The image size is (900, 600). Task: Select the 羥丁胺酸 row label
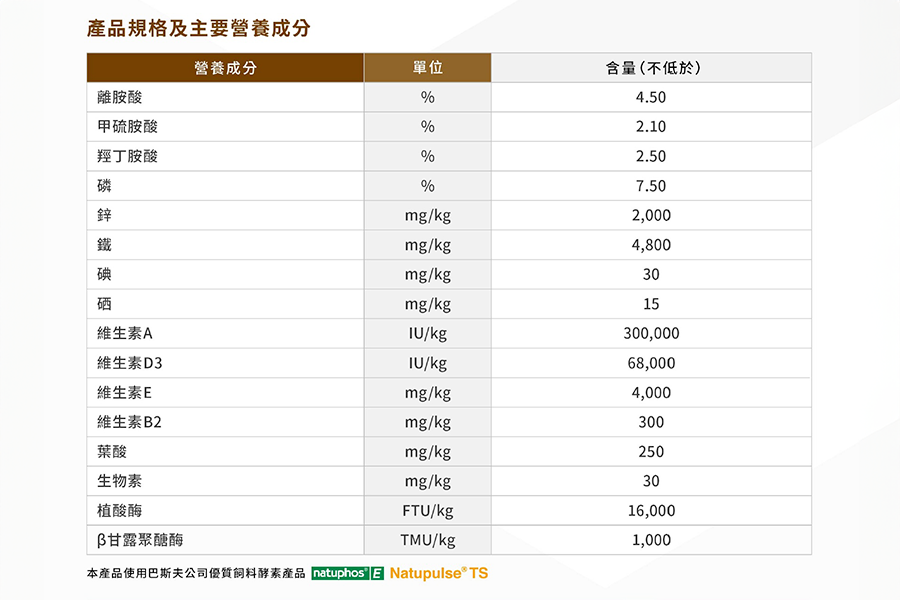tap(127, 156)
